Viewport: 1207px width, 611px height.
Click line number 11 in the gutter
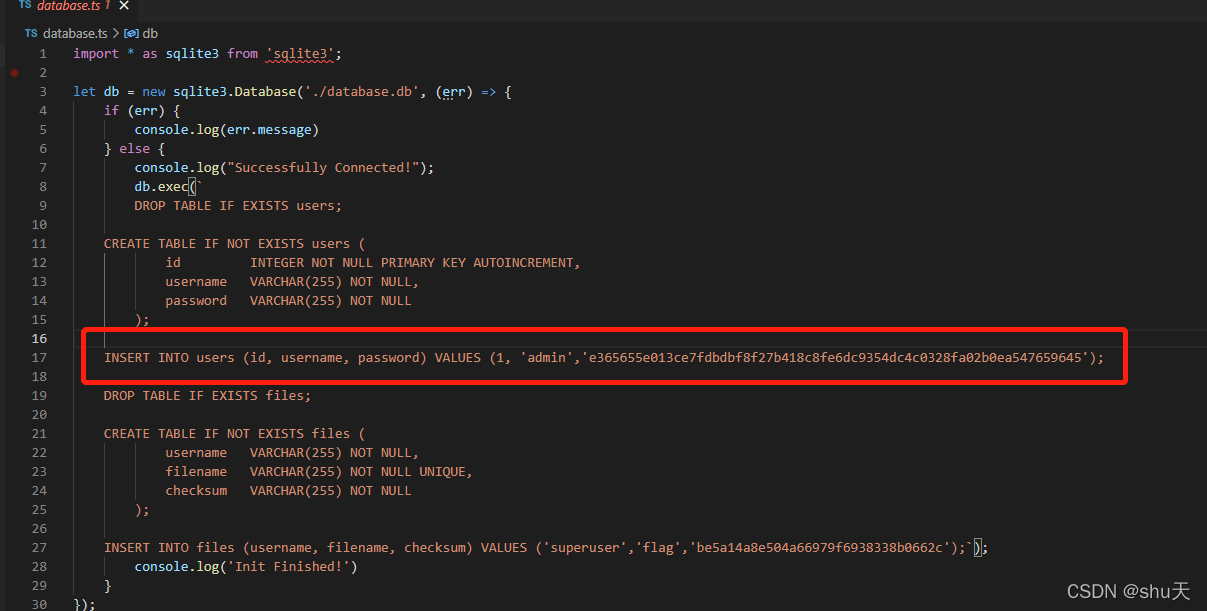(x=39, y=244)
